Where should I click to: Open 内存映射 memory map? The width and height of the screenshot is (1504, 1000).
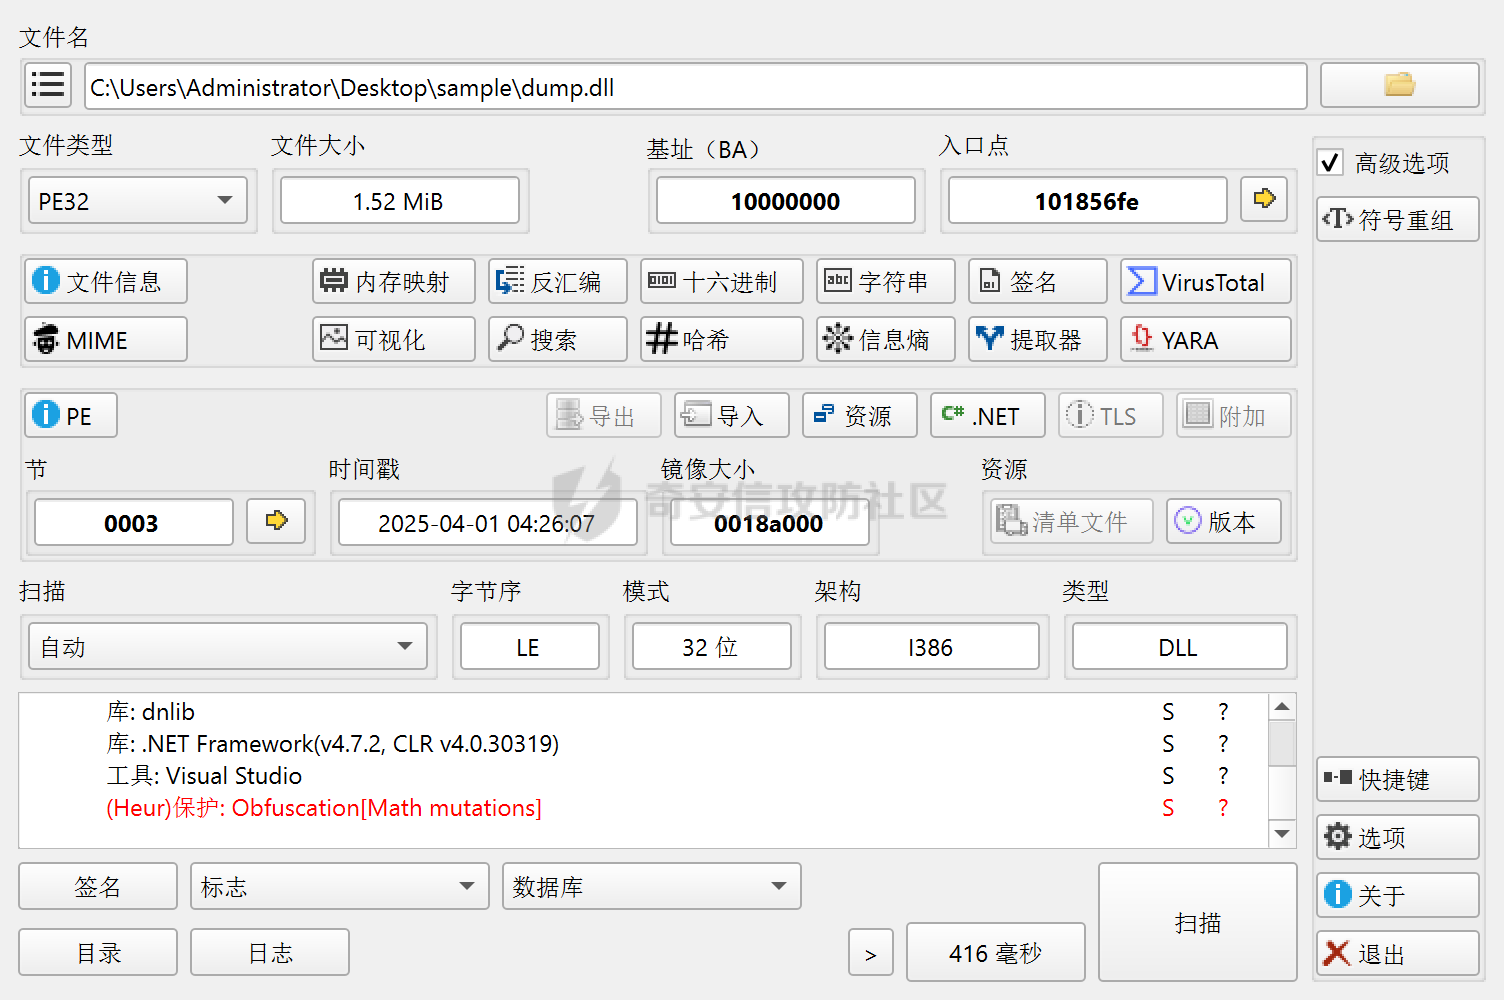click(394, 281)
